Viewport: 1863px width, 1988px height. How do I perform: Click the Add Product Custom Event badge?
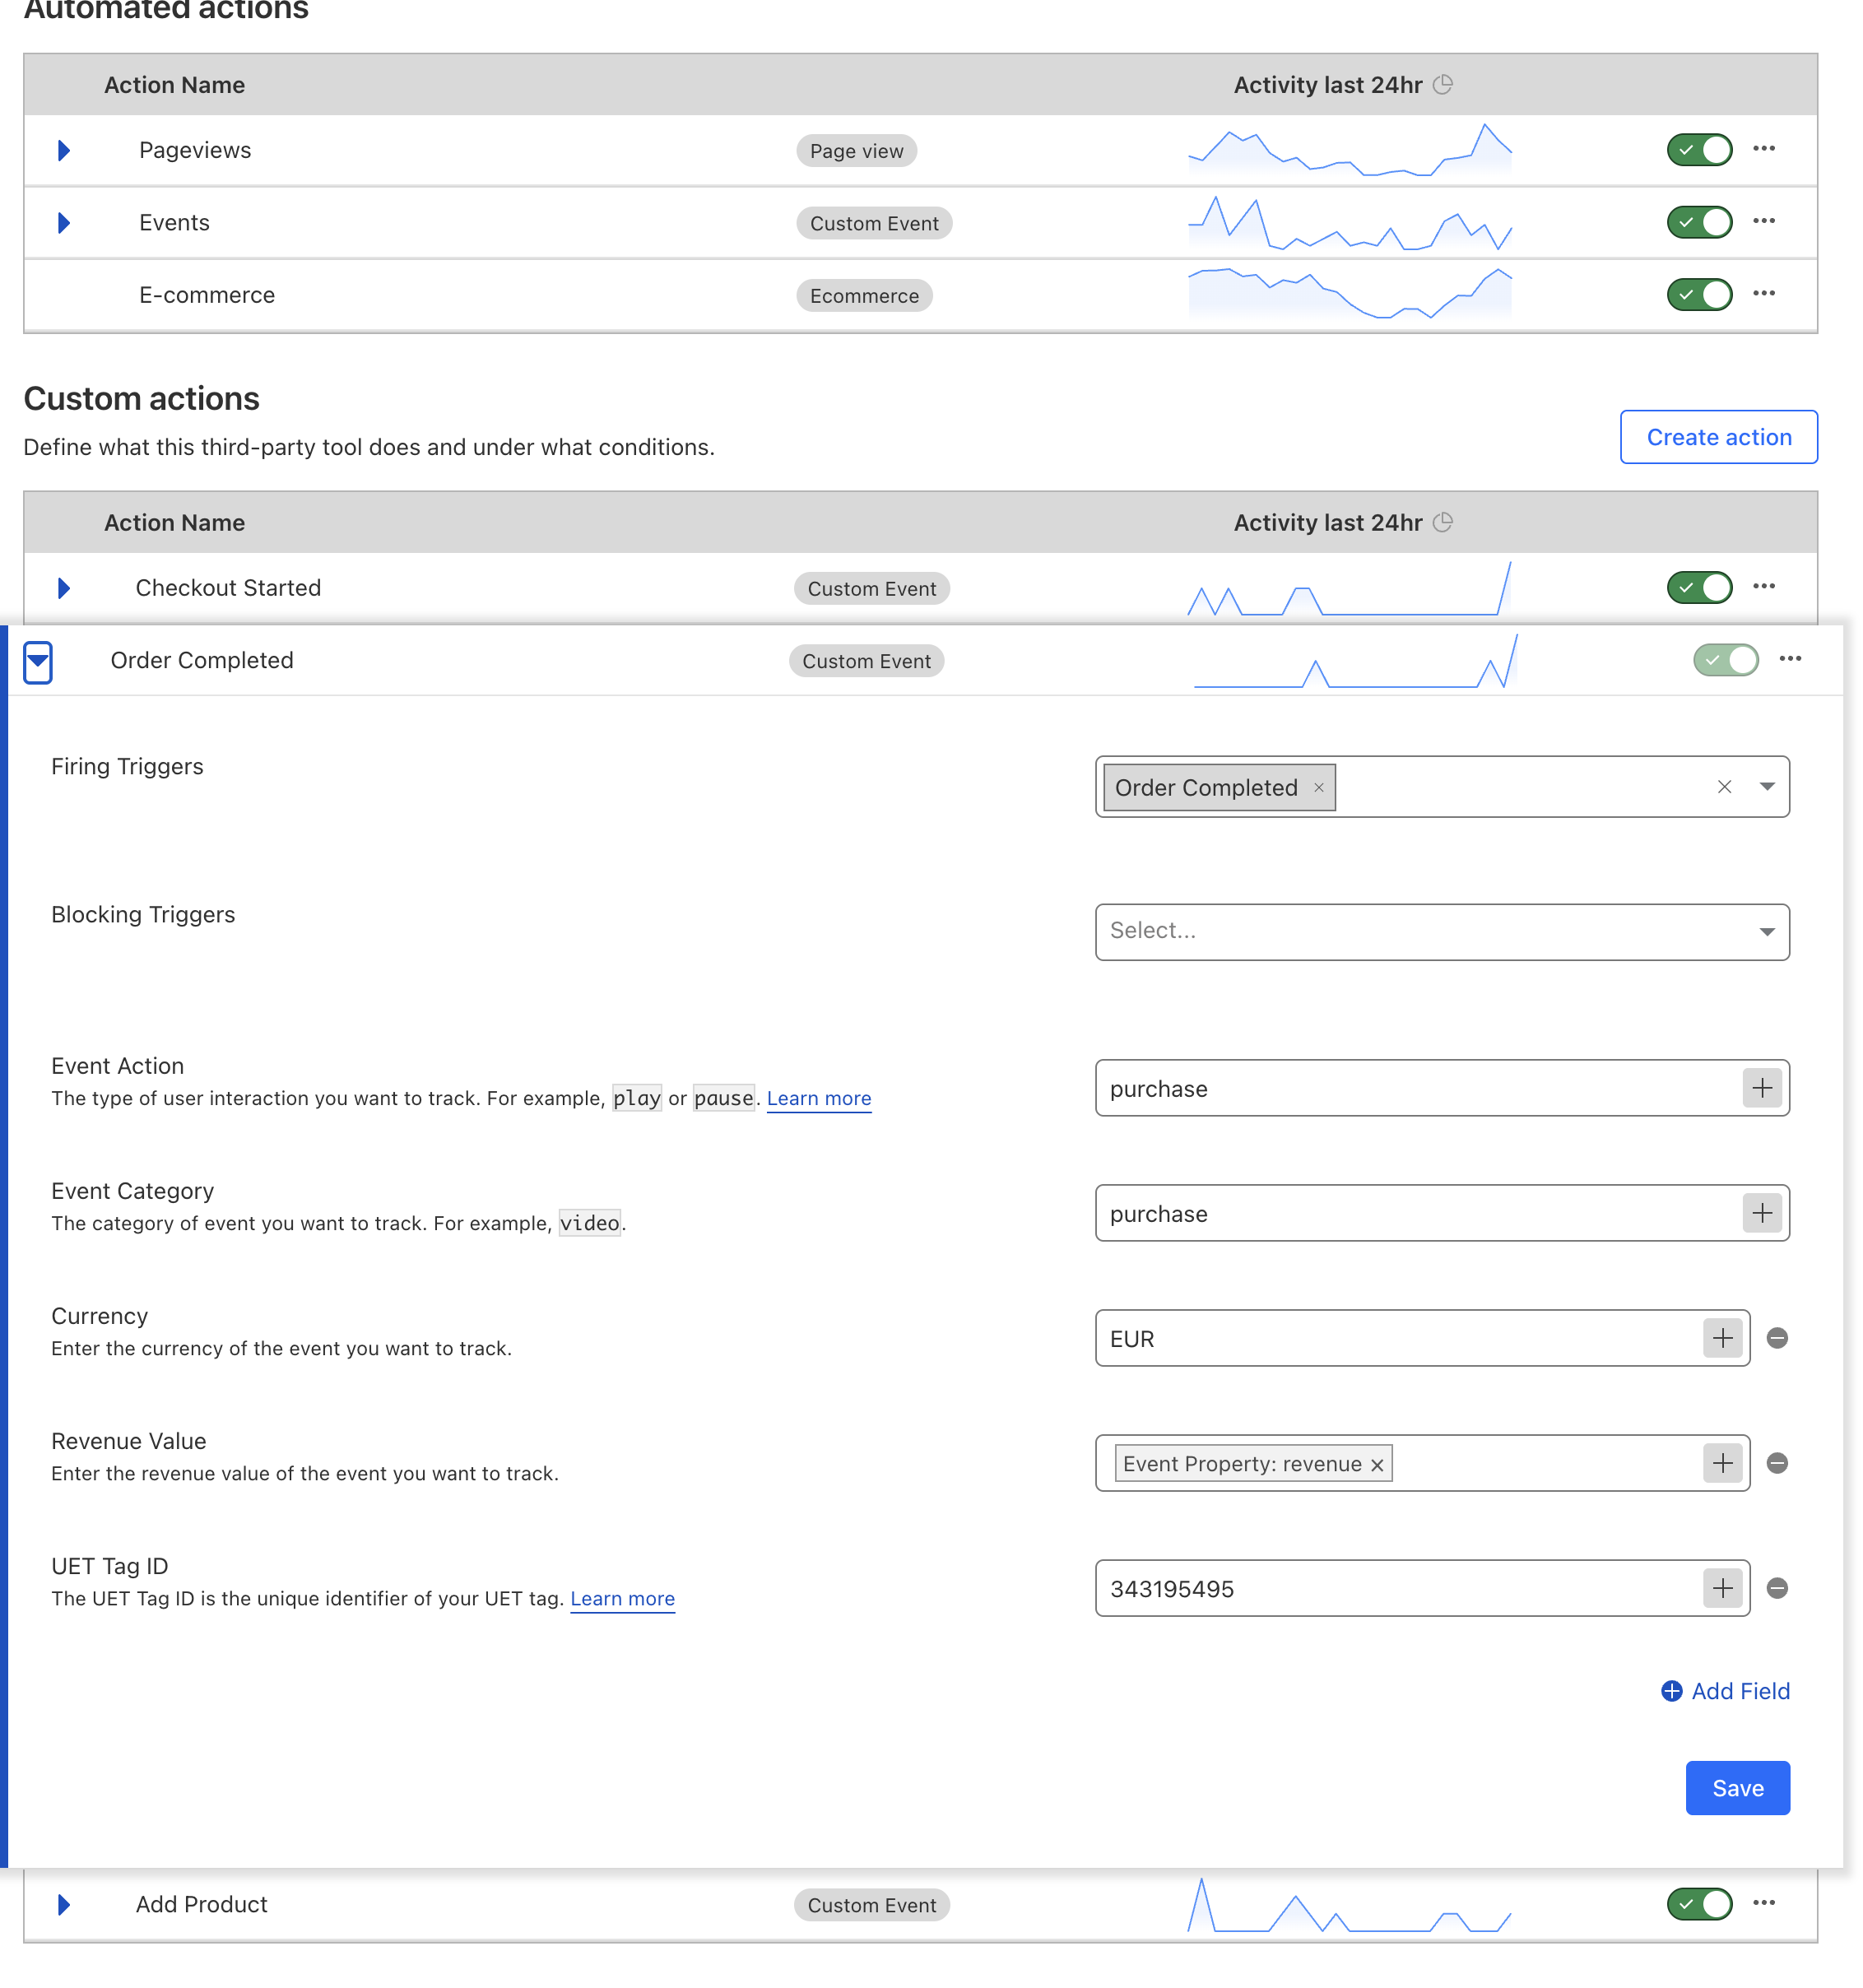[871, 1904]
